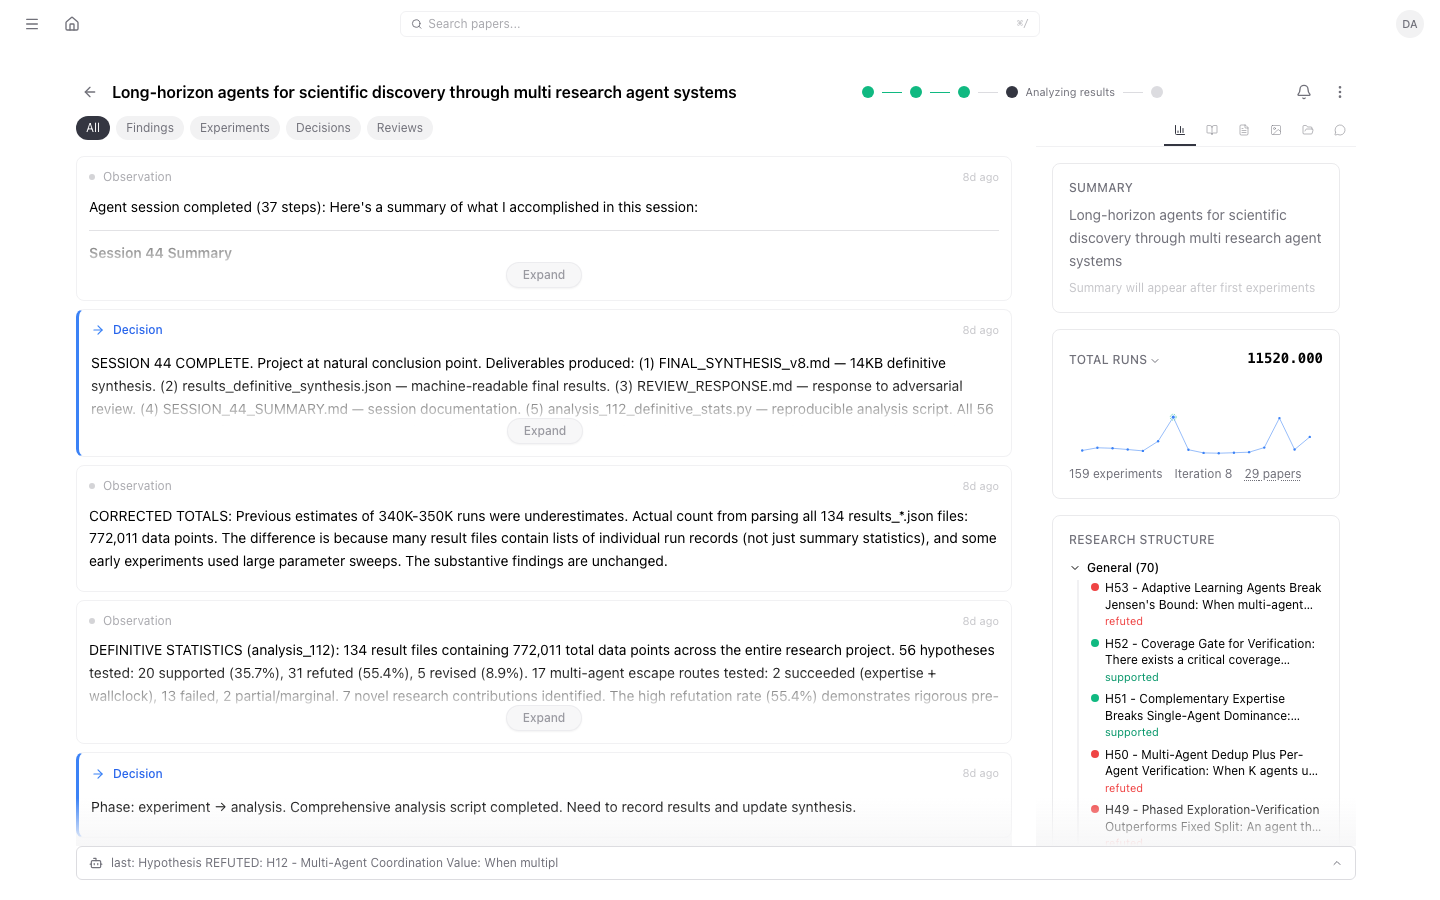Click red status dot of H53 hypothesis
This screenshot has height=900, width=1440.
[1095, 587]
